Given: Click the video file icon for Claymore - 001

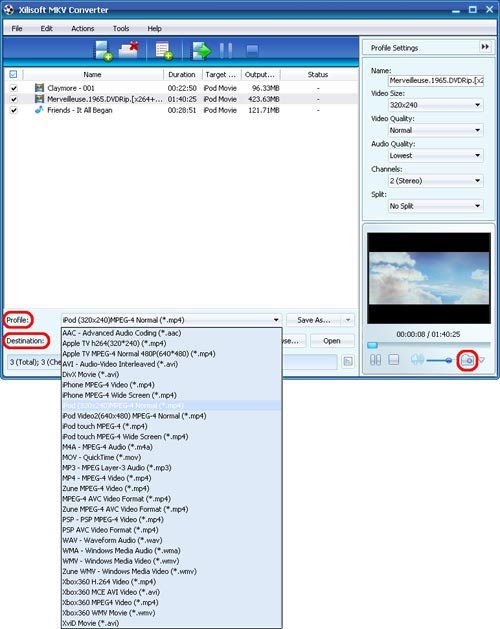Looking at the screenshot, I should click(x=39, y=88).
